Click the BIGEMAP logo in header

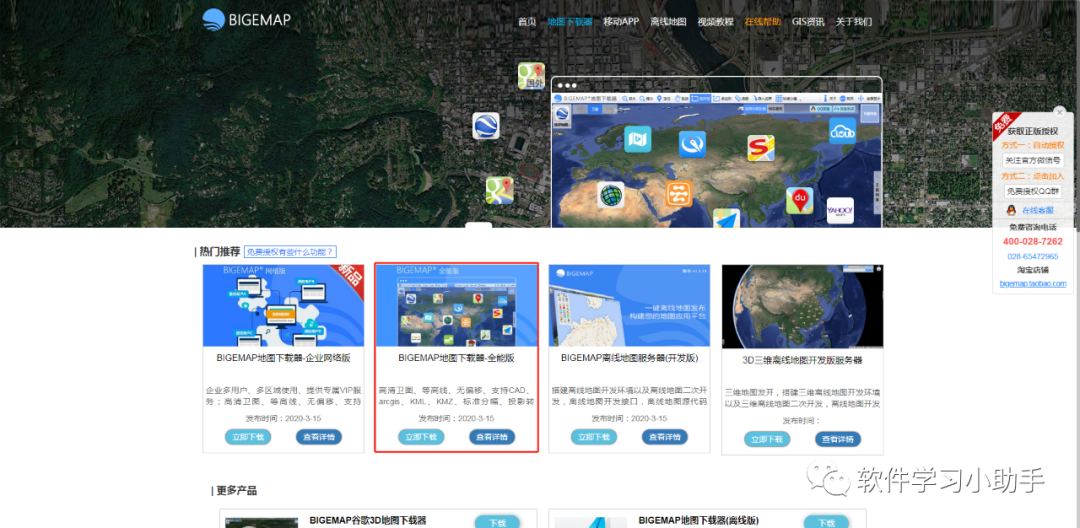point(246,19)
